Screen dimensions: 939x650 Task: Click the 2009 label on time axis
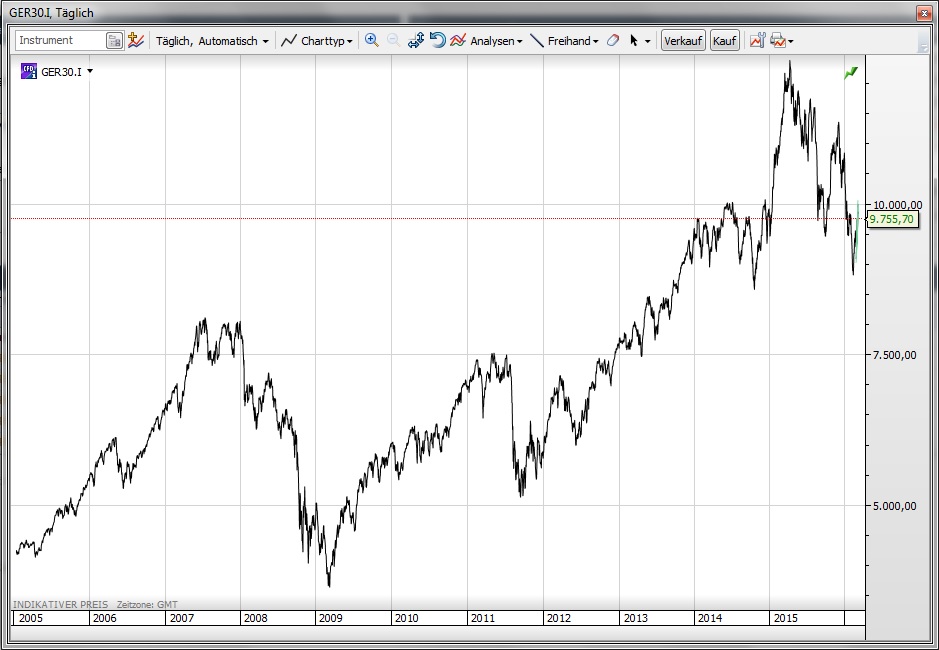(x=331, y=618)
